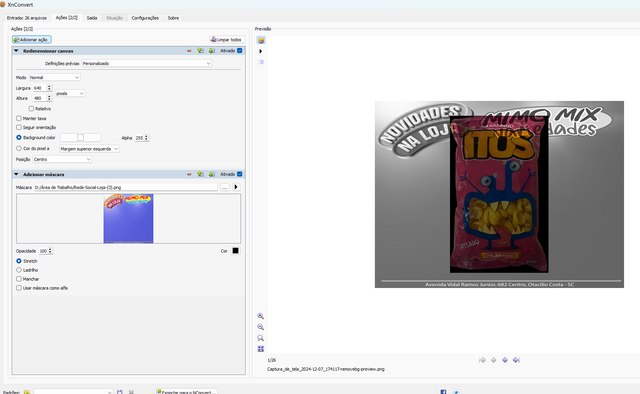Click the Altura height value field
The height and width of the screenshot is (394, 640).
40,98
